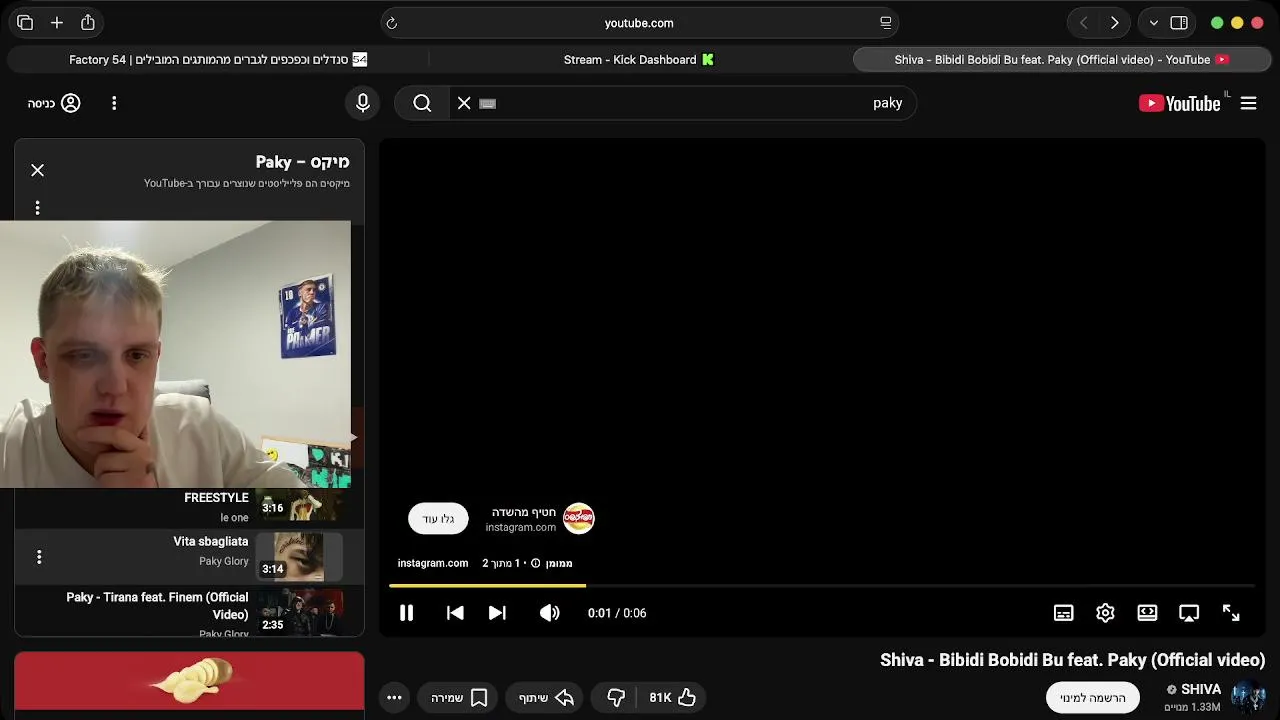Screen dimensions: 1280x720
Task: Reload the page in address bar
Action: click(x=392, y=23)
